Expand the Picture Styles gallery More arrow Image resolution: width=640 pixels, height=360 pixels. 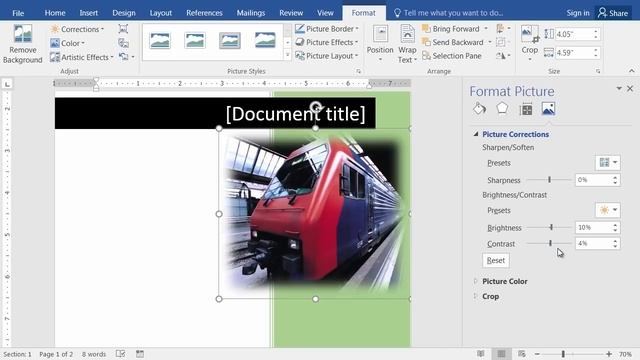(287, 55)
